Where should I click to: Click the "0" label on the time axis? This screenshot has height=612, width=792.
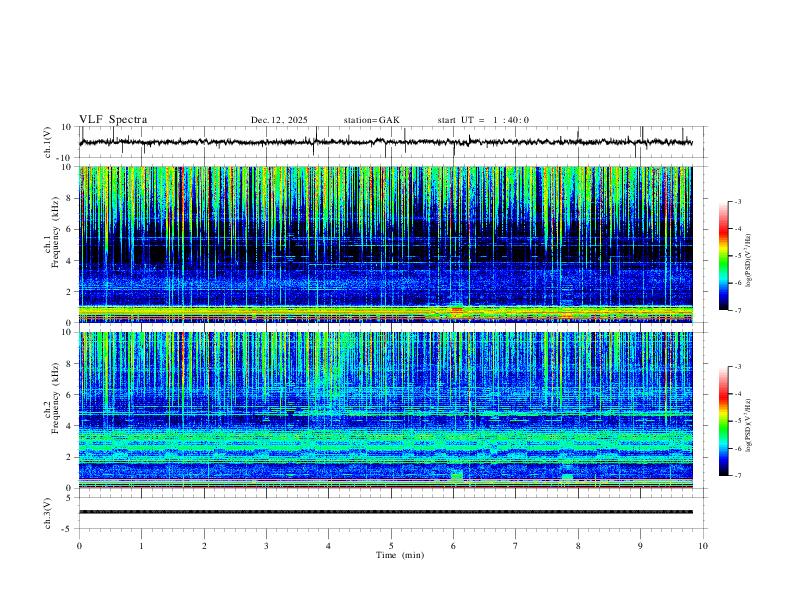79,546
